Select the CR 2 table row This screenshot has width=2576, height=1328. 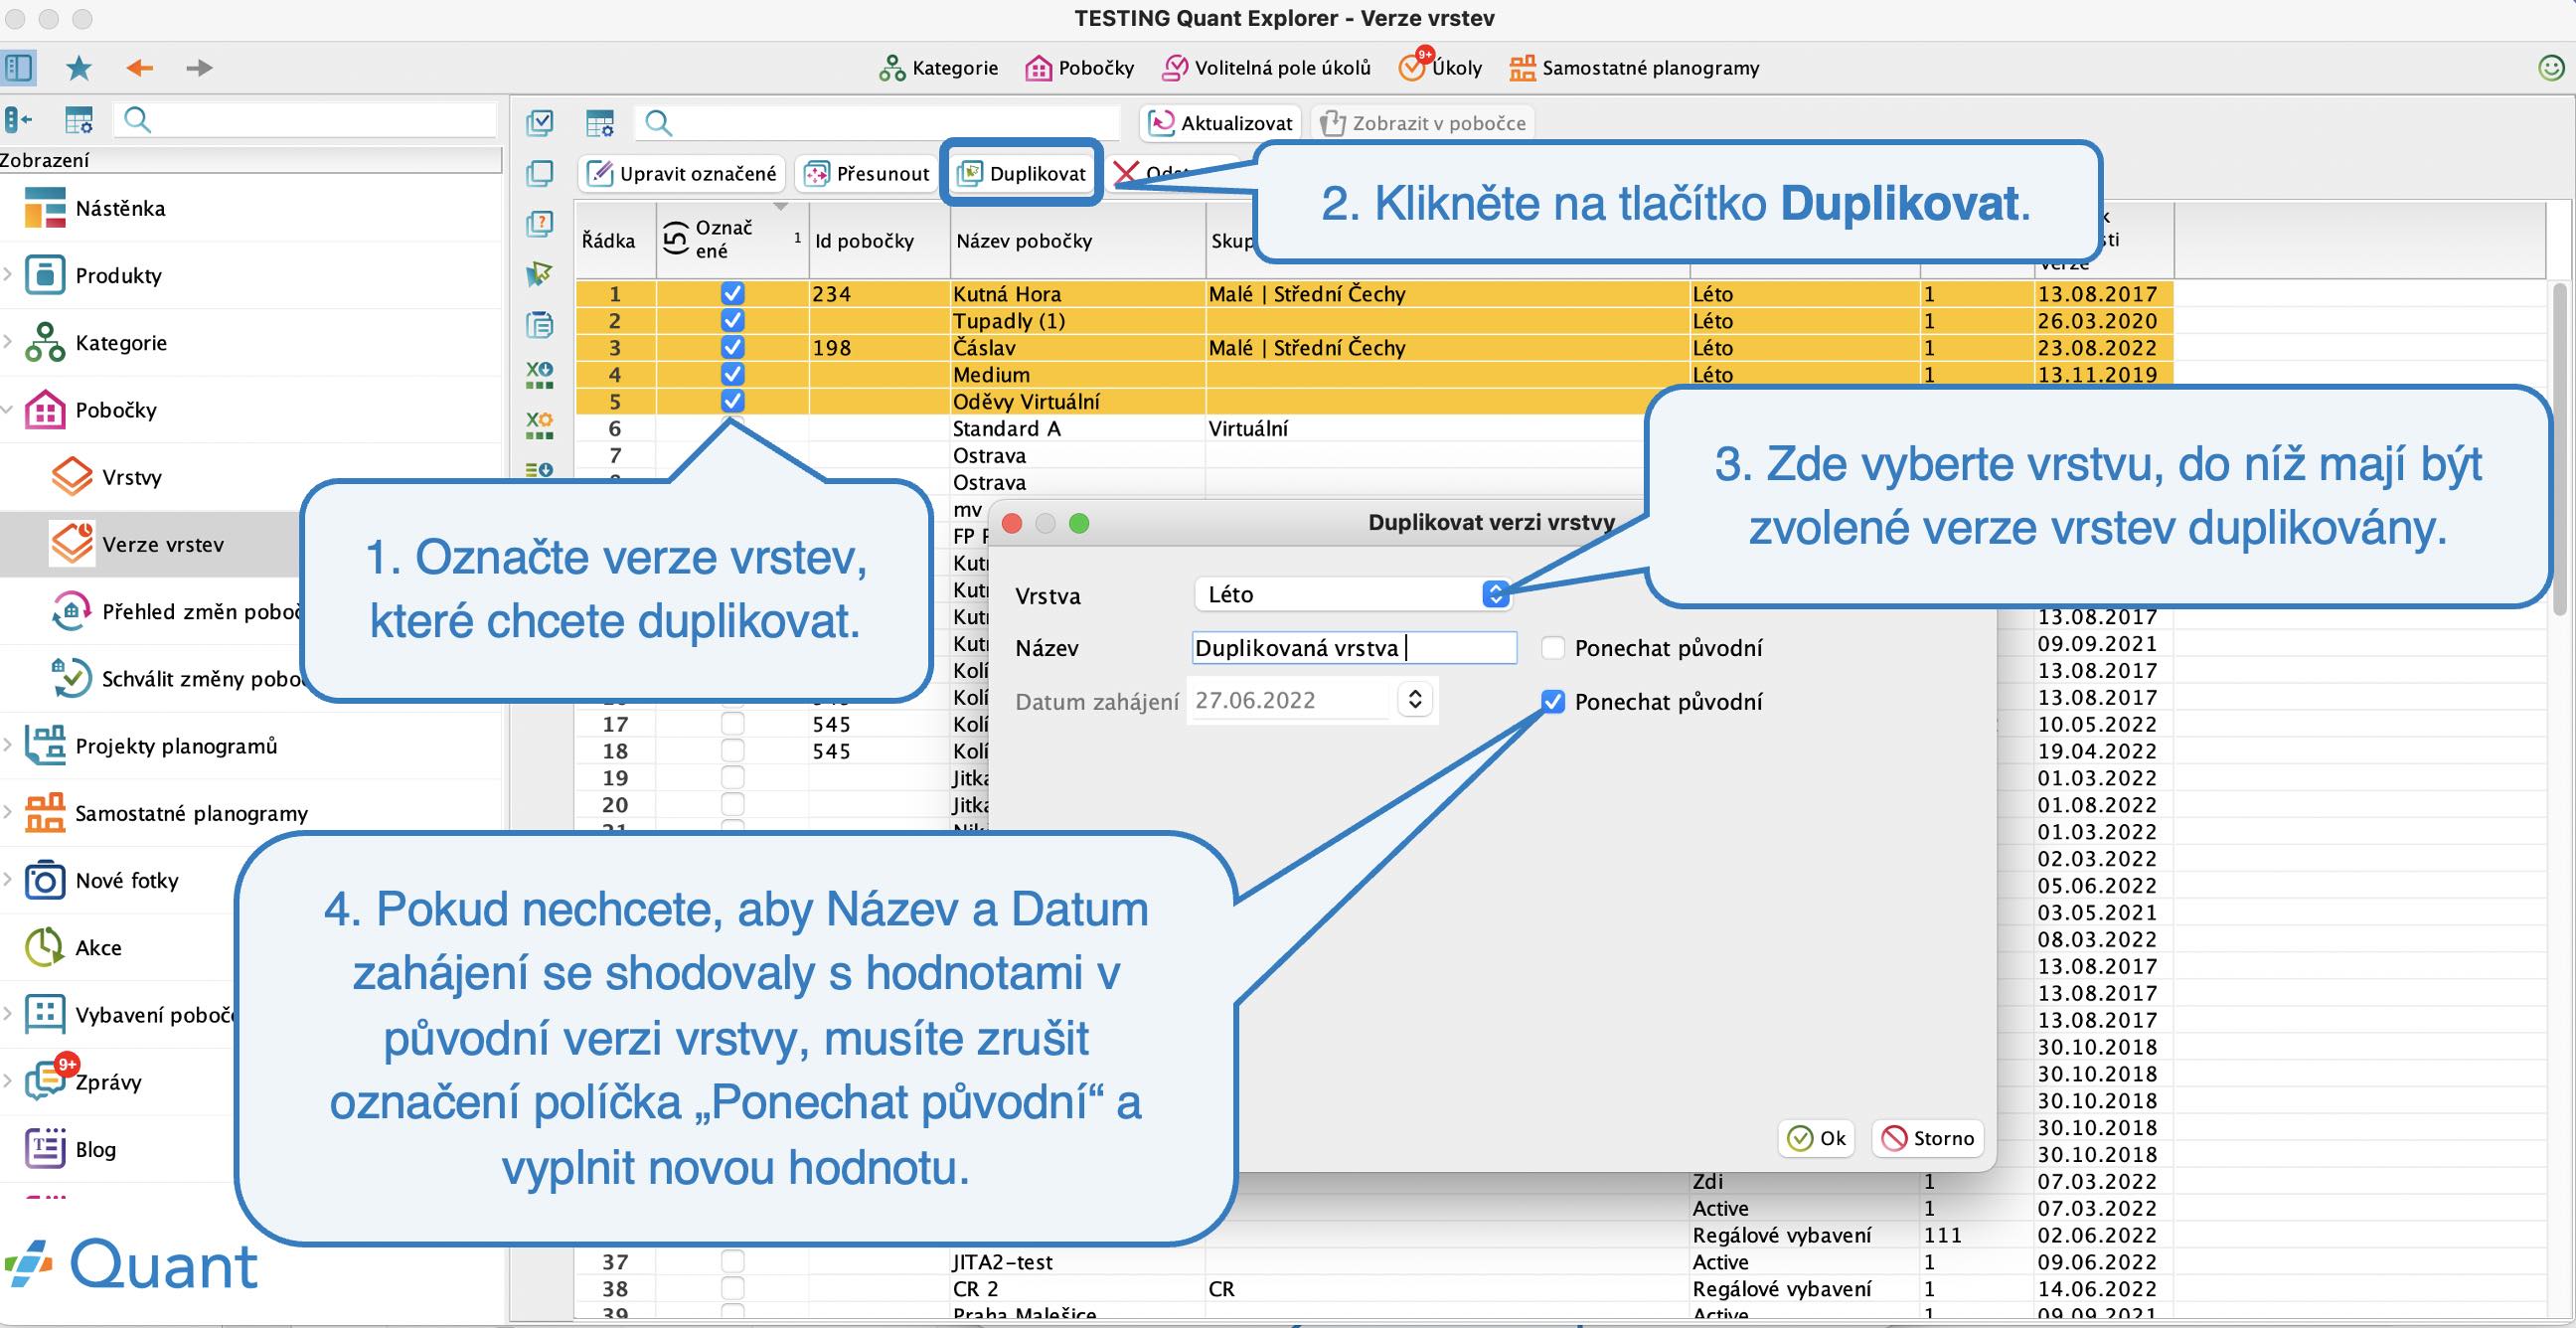coord(1374,1288)
